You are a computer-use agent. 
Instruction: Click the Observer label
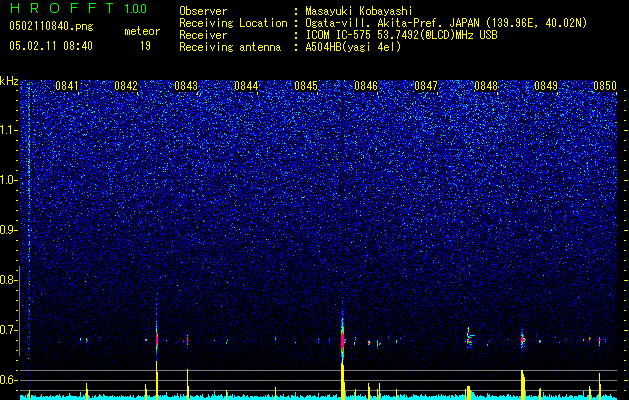[x=203, y=11]
